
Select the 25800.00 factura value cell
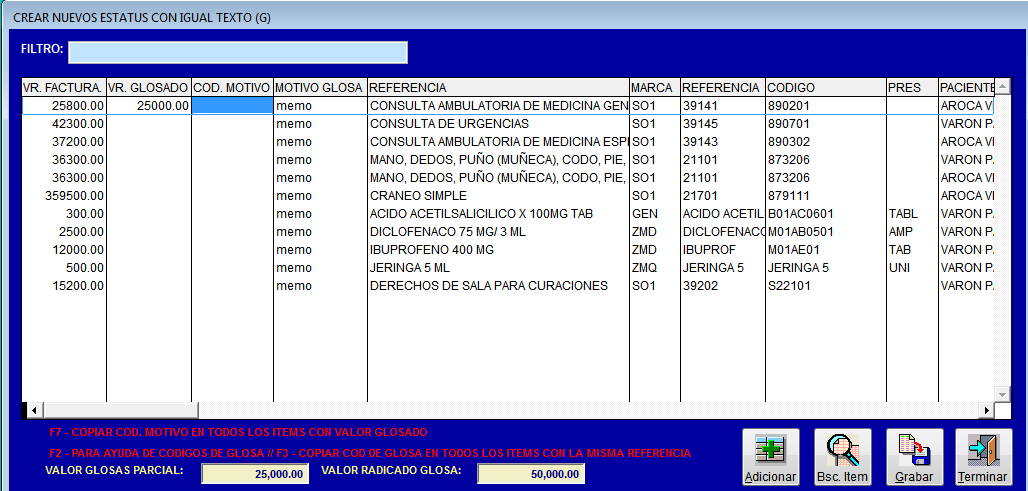pyautogui.click(x=64, y=106)
